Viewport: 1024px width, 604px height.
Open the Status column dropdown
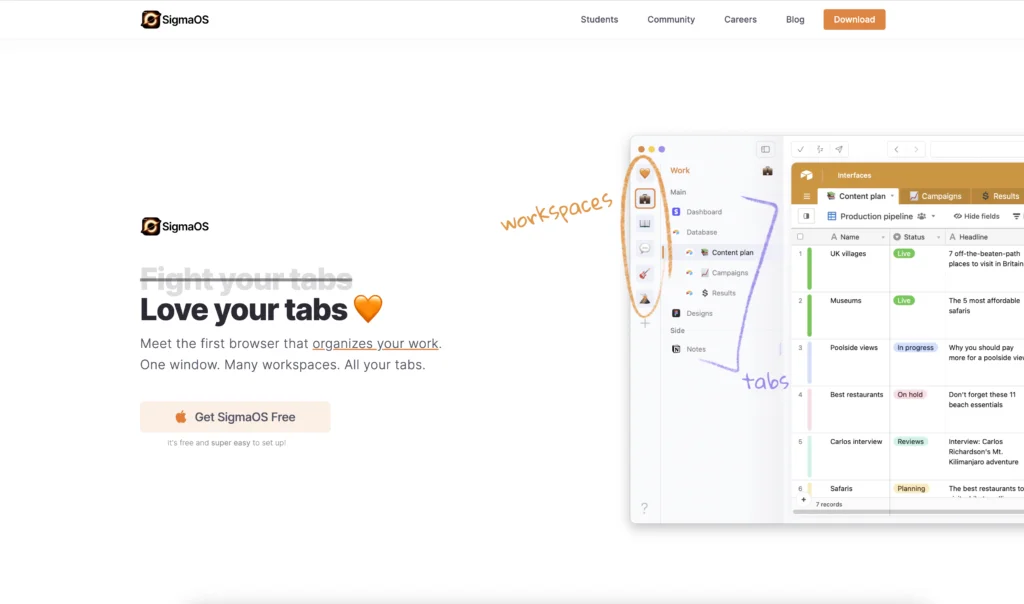[937, 237]
